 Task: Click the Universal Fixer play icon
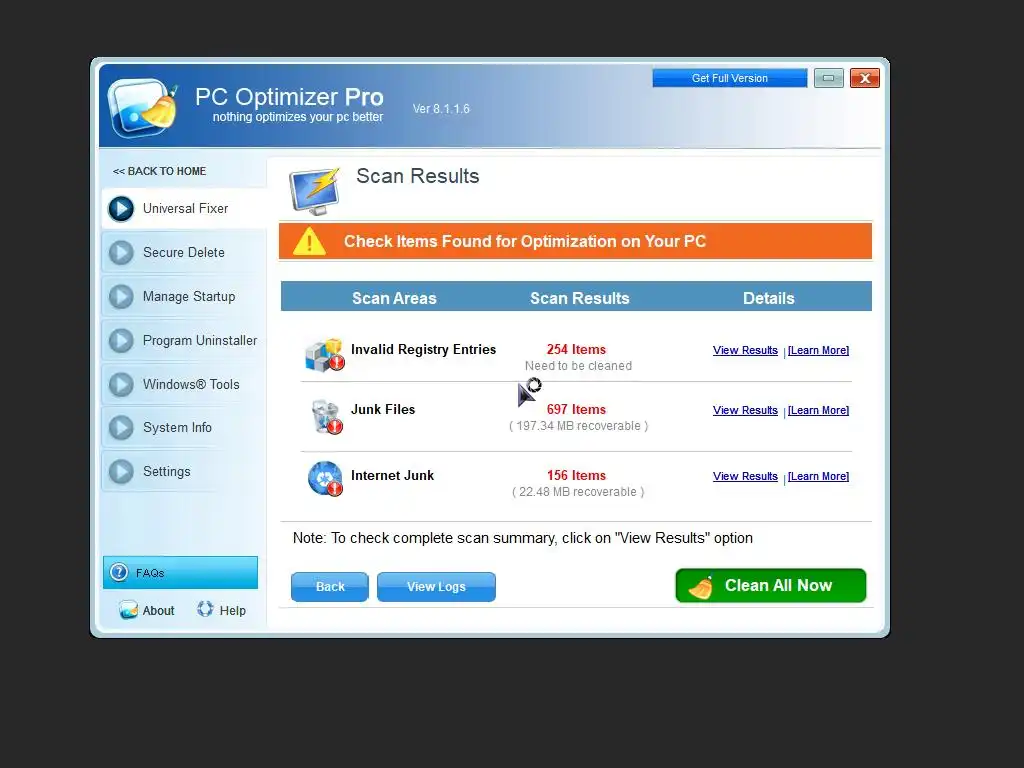(x=121, y=209)
